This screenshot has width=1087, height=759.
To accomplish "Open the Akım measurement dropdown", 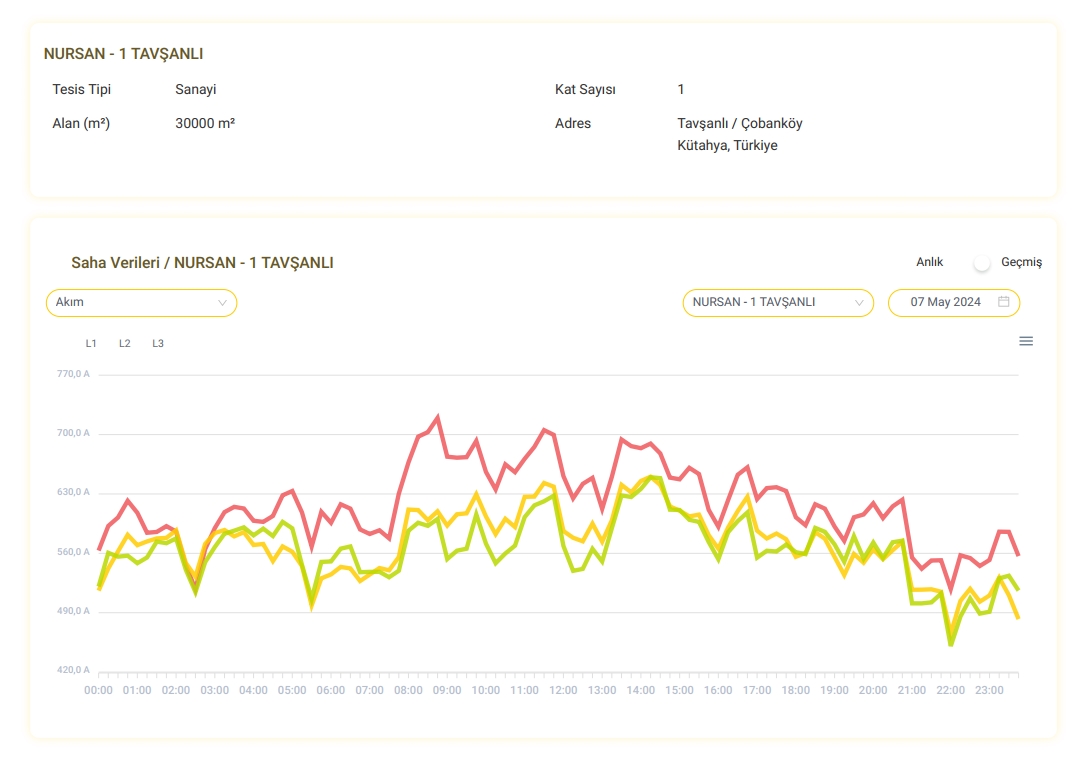I will click(141, 302).
